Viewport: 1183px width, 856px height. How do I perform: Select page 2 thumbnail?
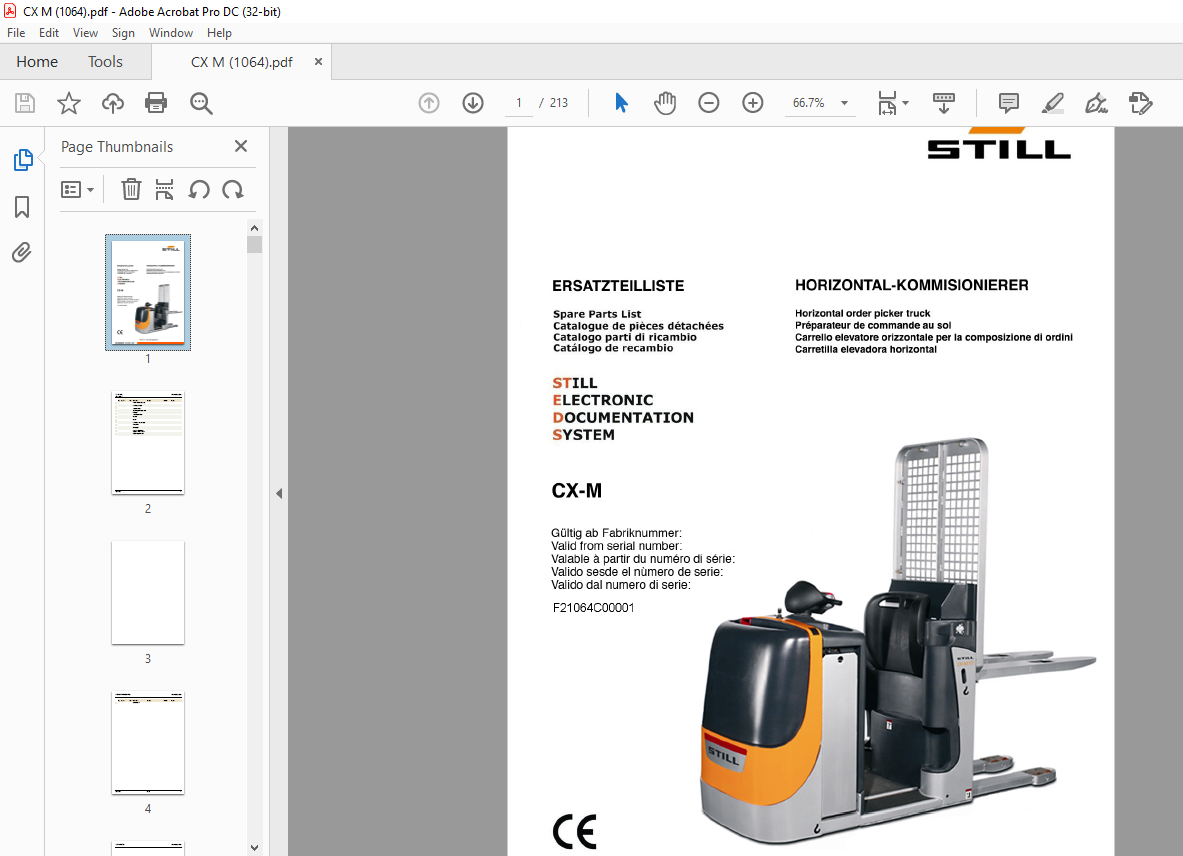tap(148, 443)
